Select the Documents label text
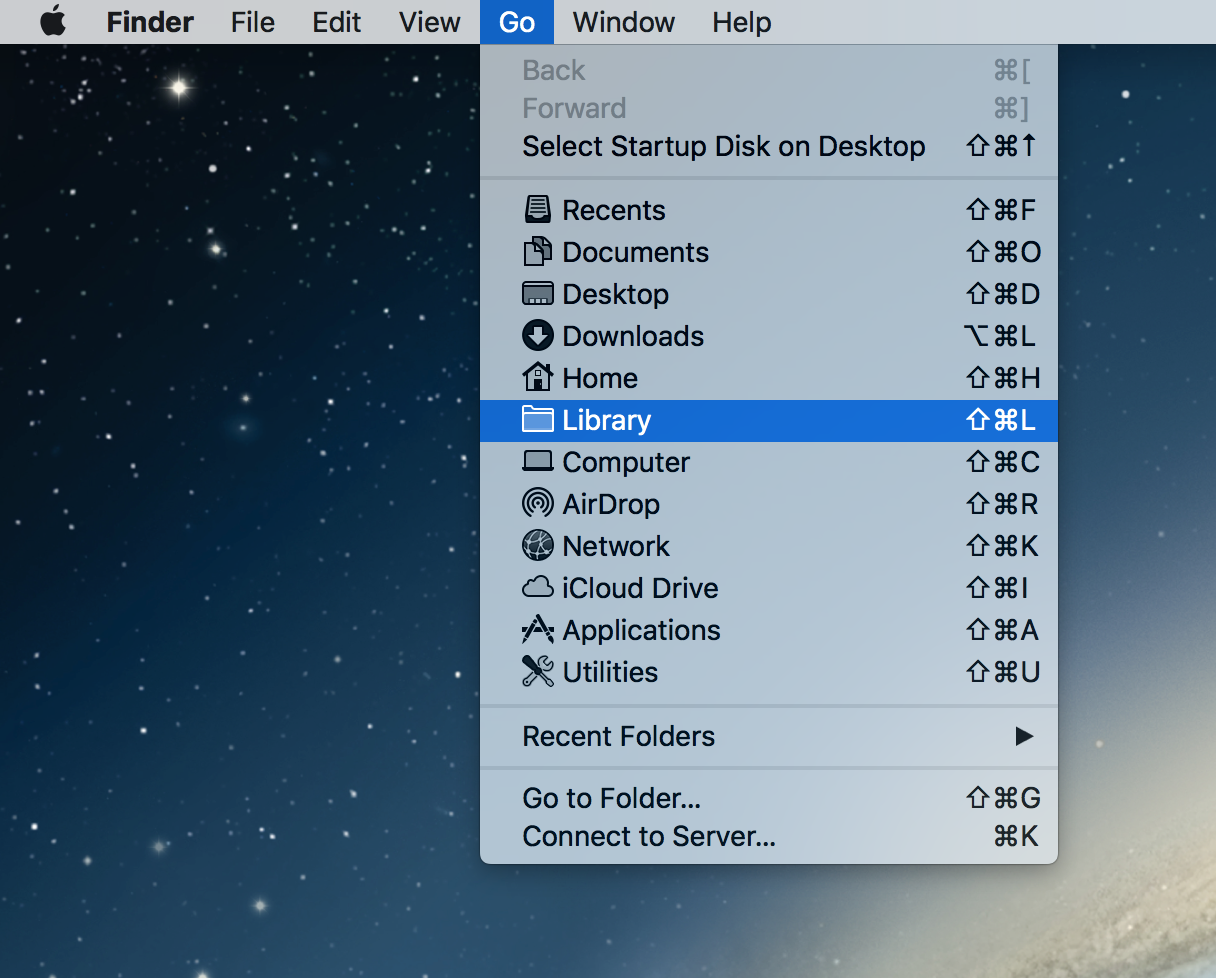Image resolution: width=1216 pixels, height=978 pixels. (x=636, y=252)
